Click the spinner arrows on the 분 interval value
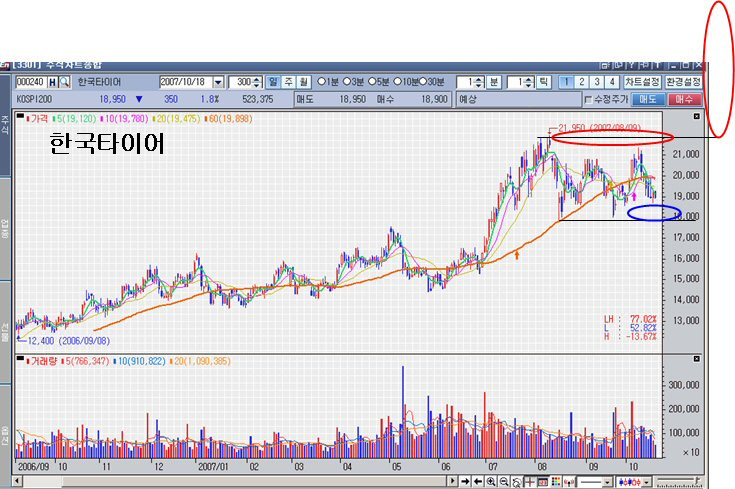The image size is (735, 489). 479,82
